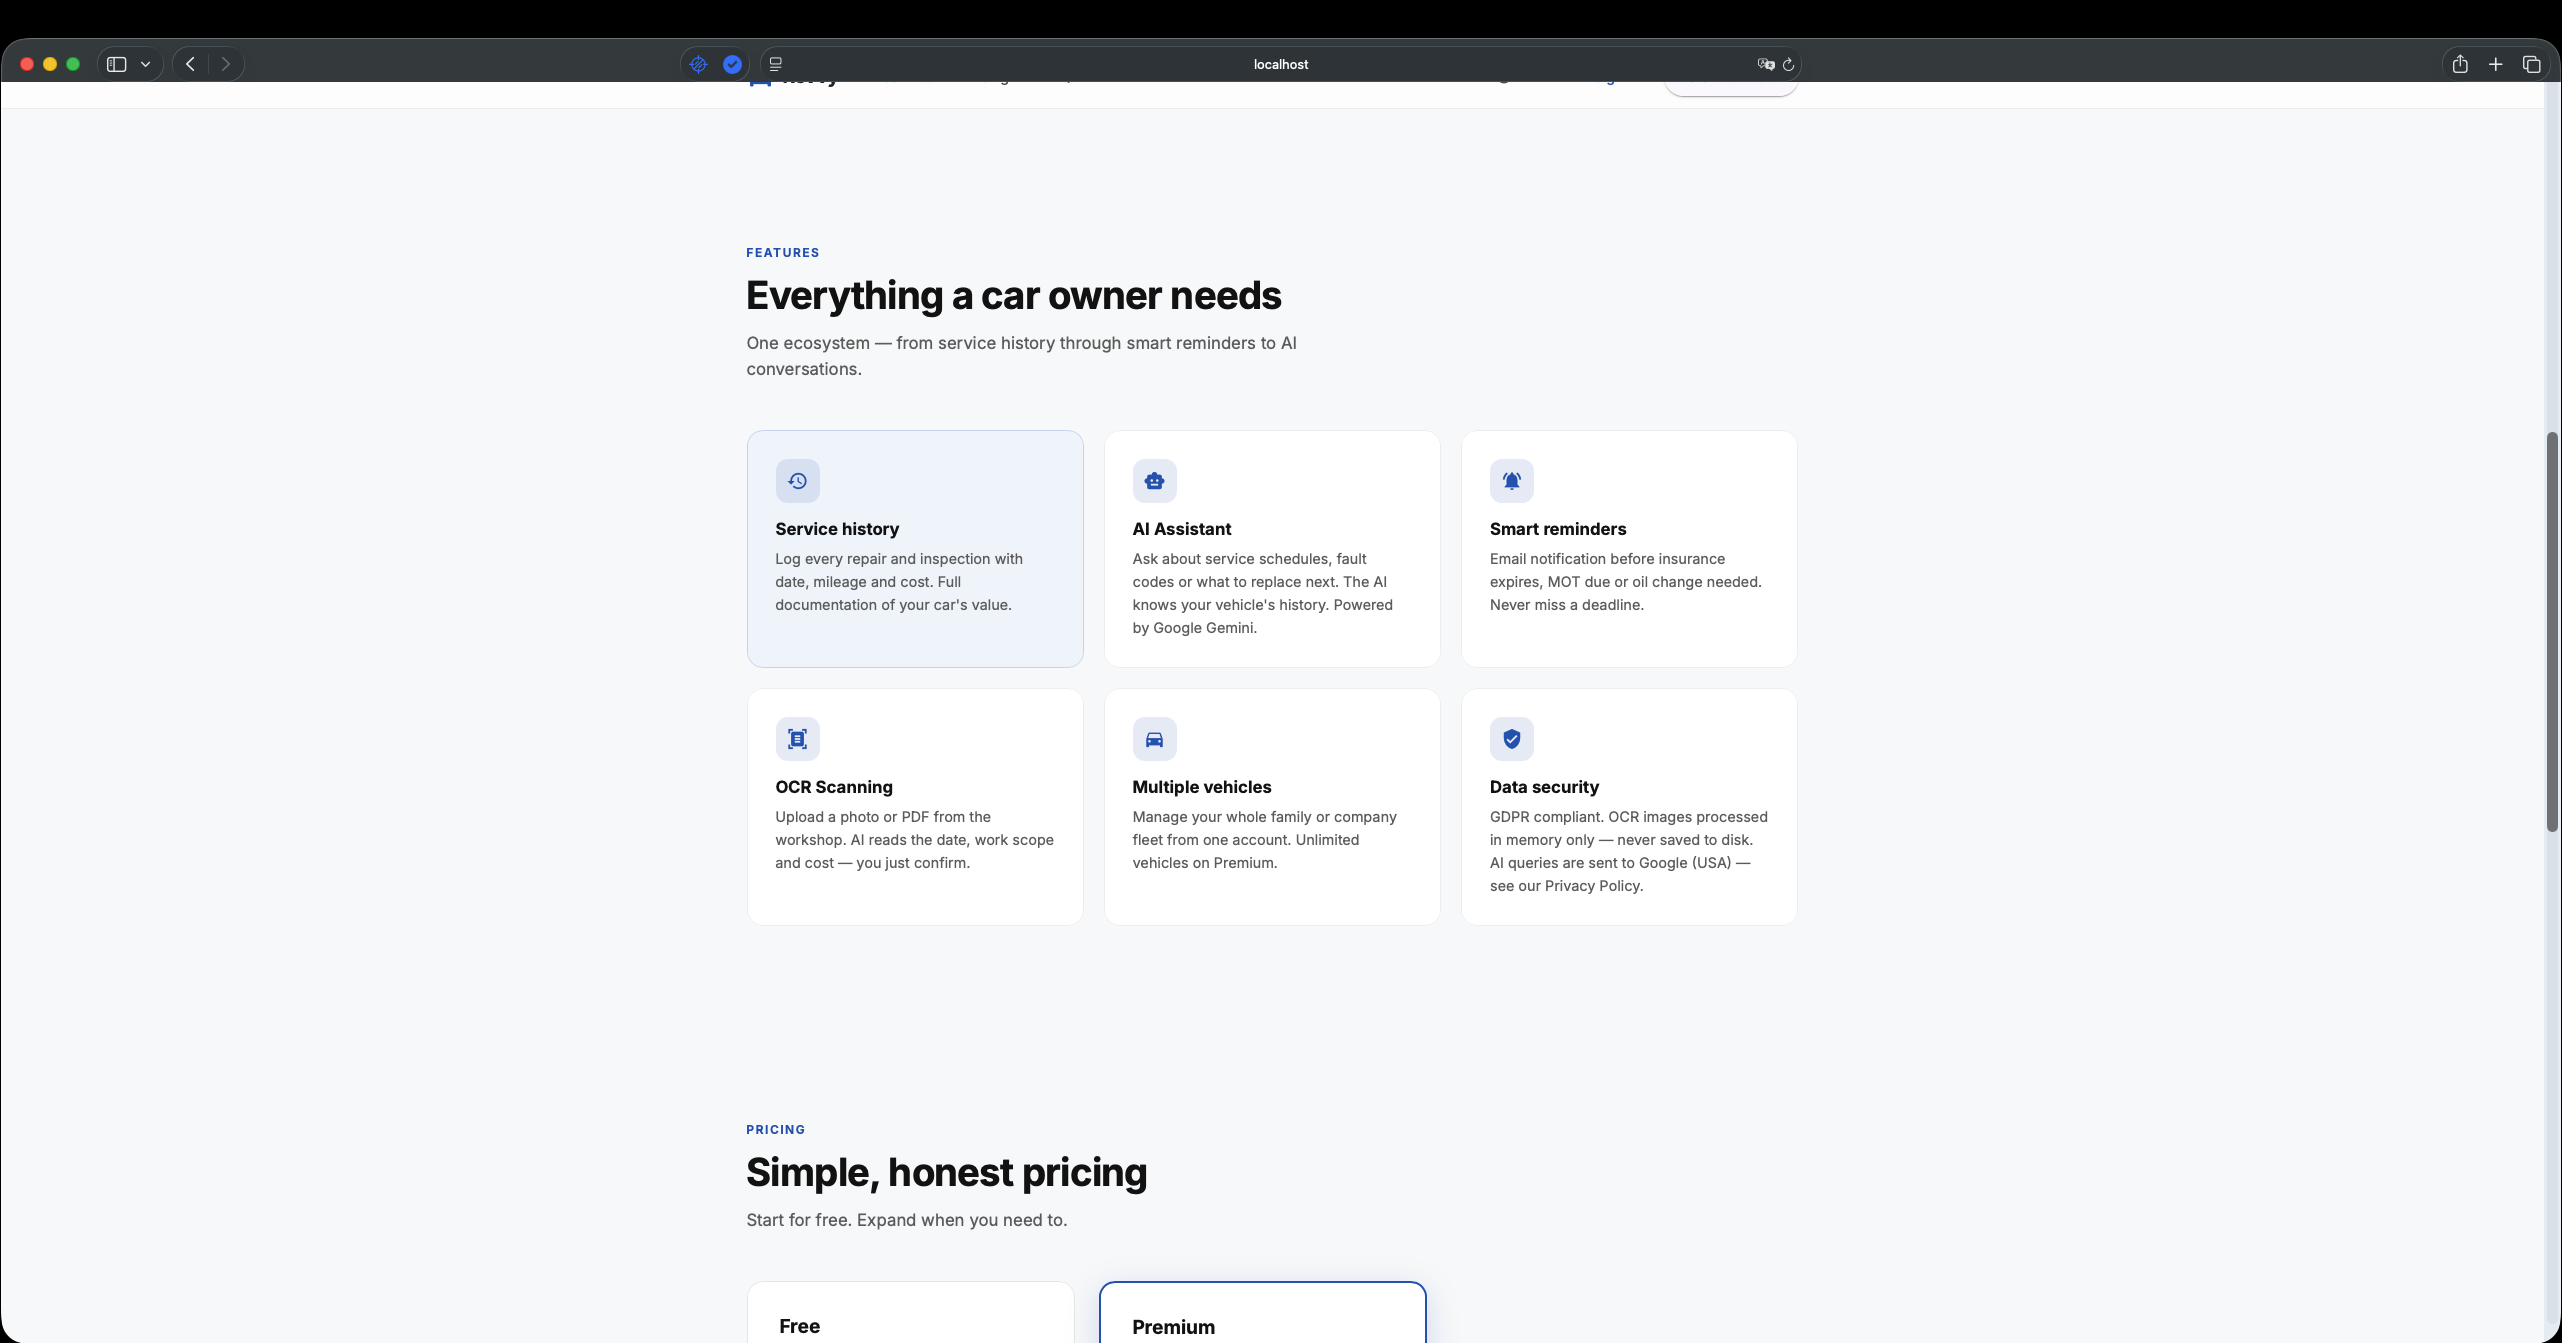Click the Smart reminders card title

(x=1558, y=529)
